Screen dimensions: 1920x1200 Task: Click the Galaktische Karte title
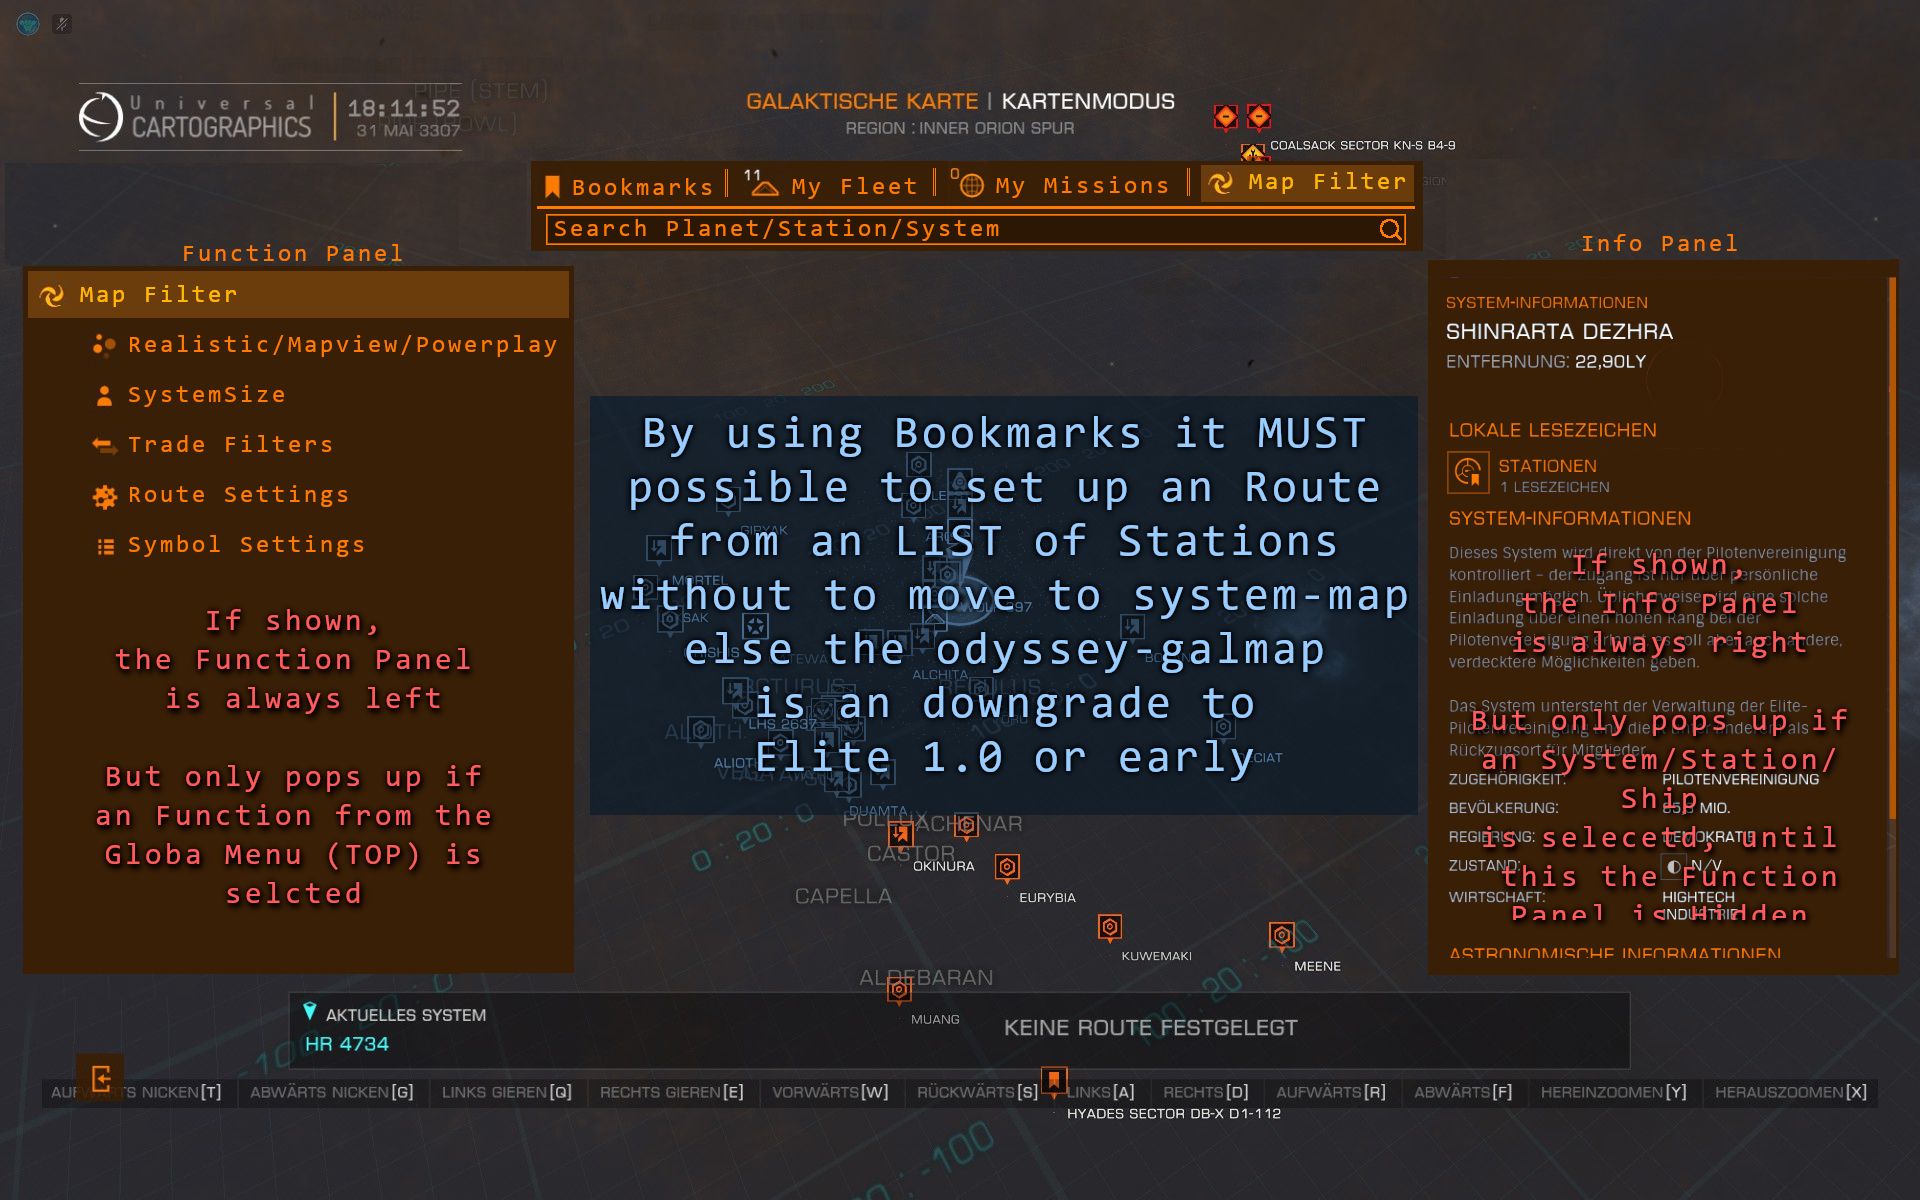tap(862, 101)
